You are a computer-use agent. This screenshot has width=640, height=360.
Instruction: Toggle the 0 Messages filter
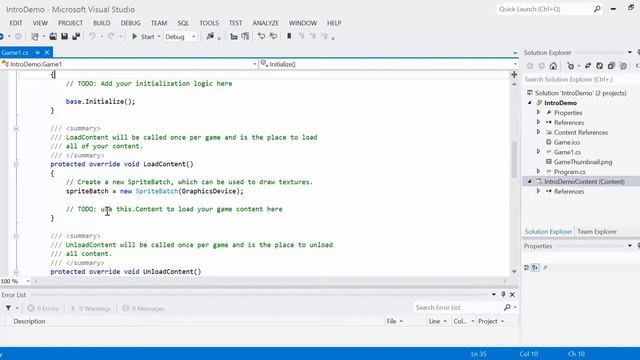[x=143, y=309]
